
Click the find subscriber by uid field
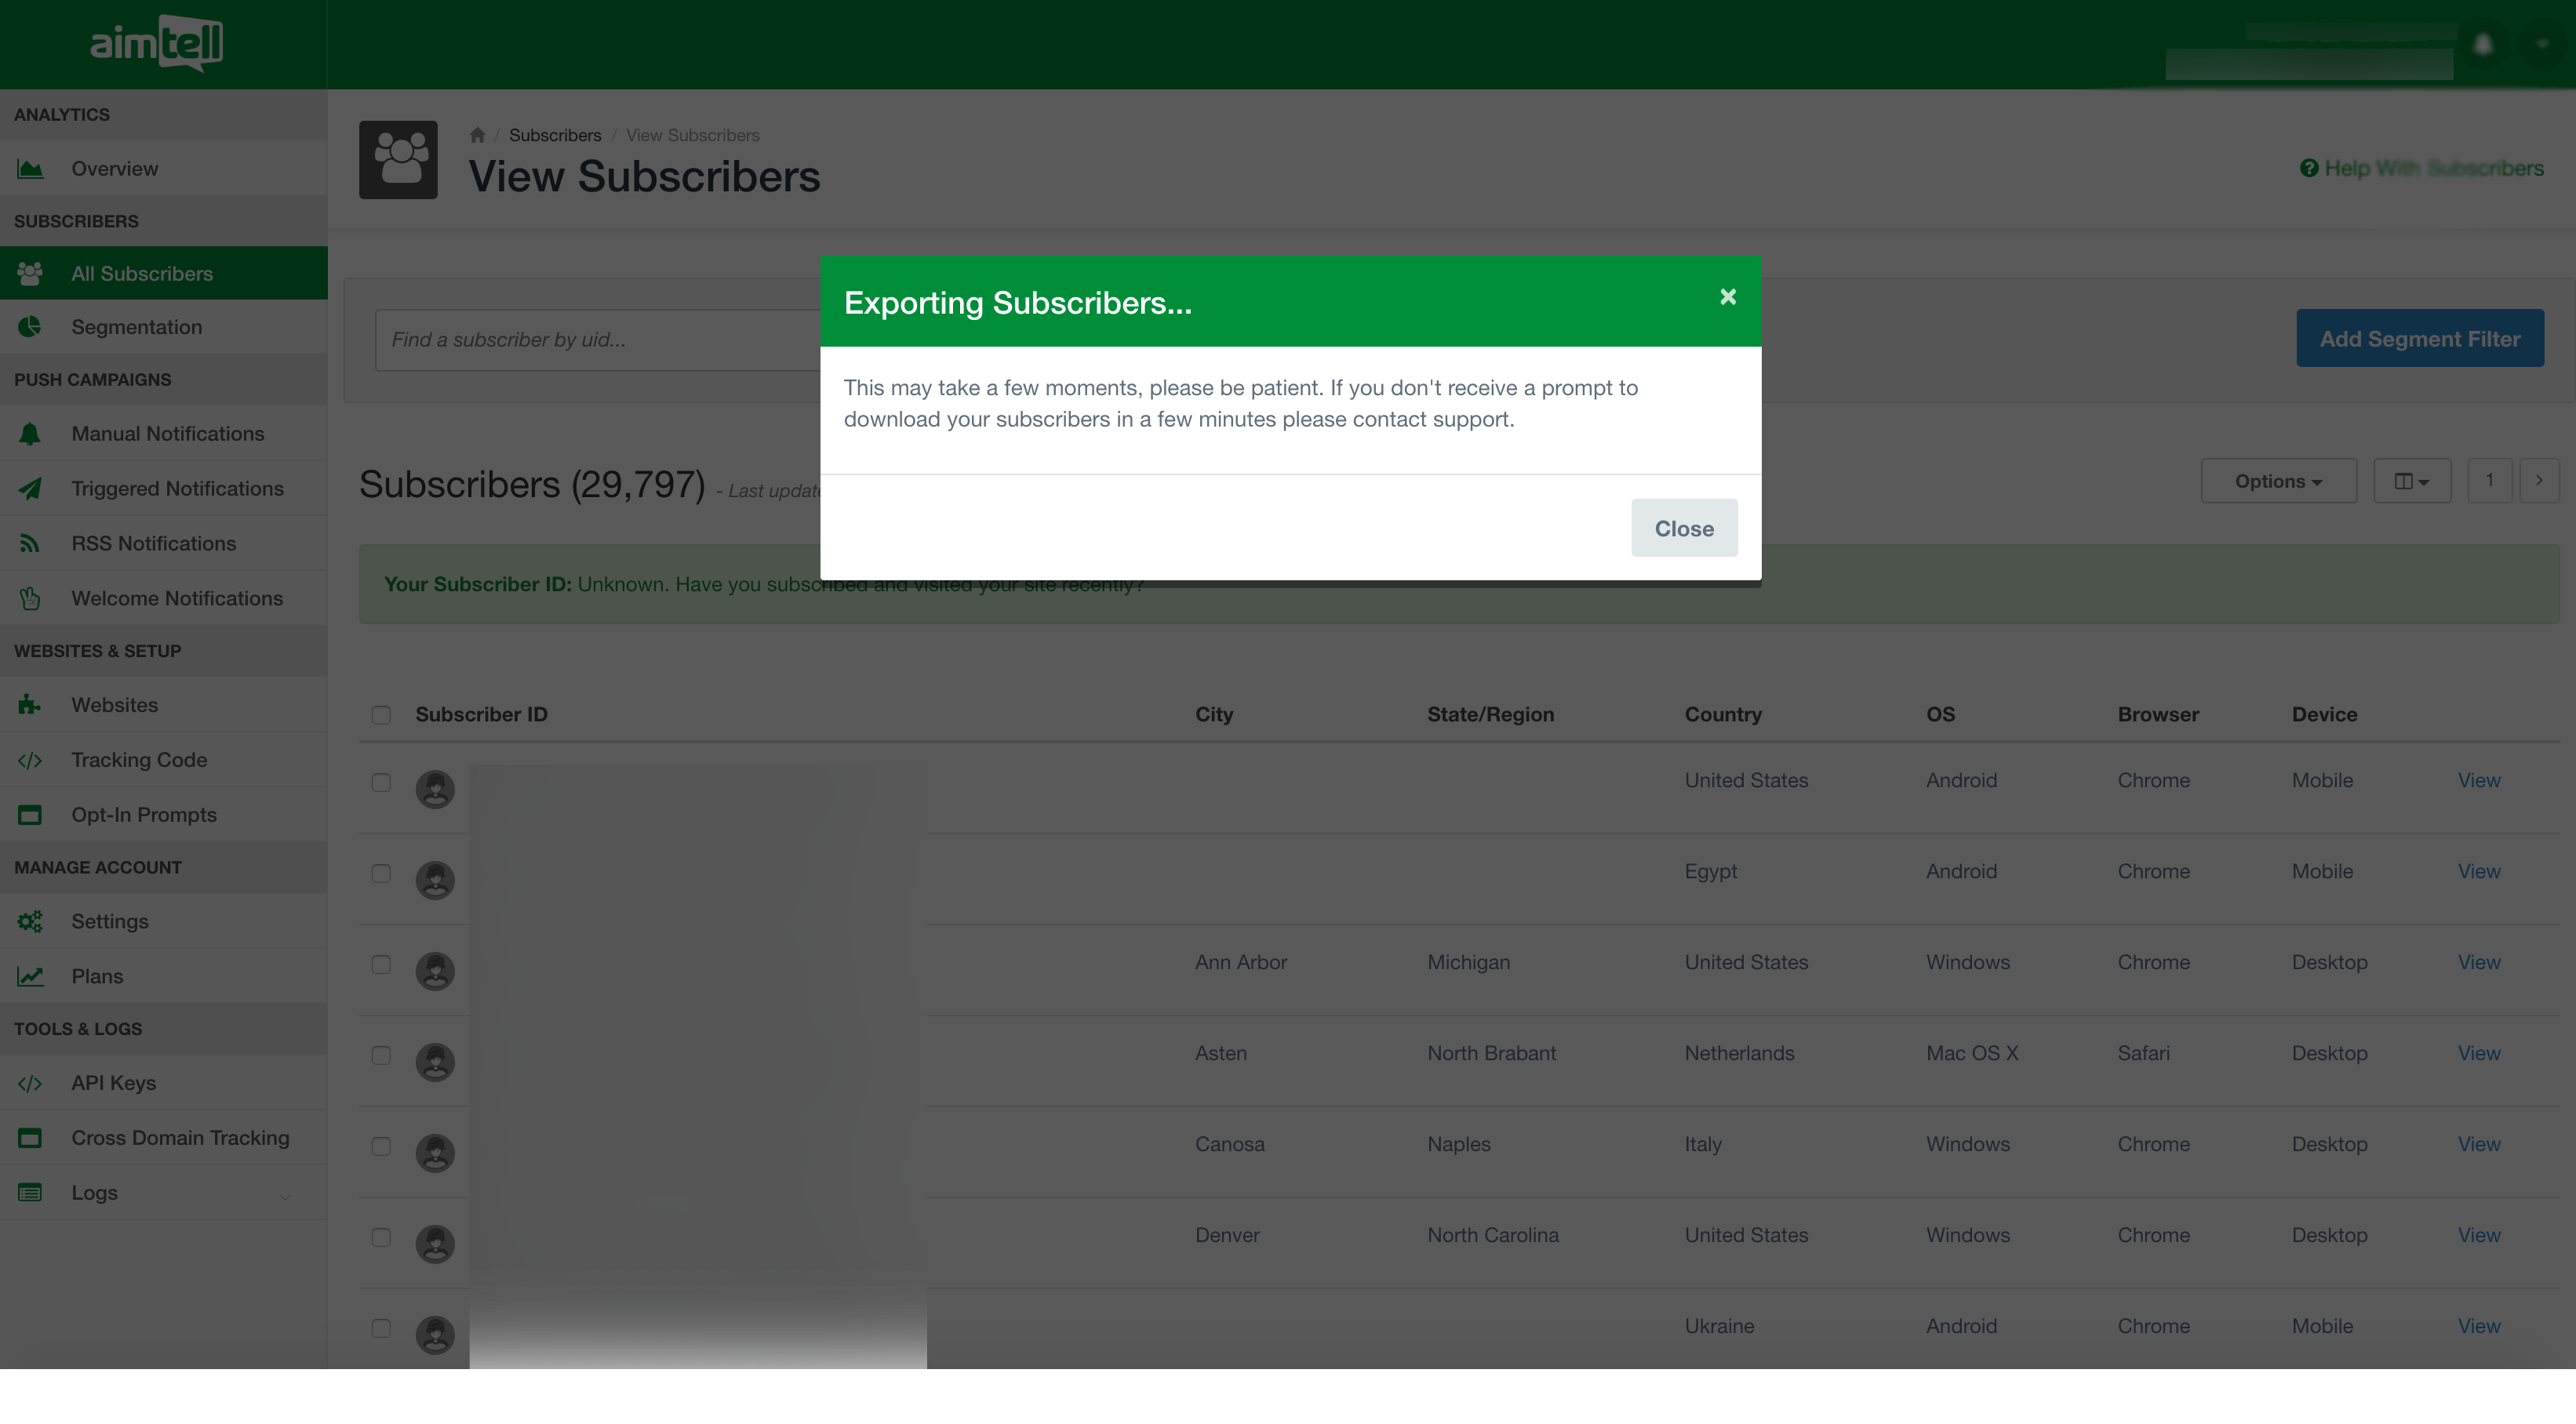597,340
